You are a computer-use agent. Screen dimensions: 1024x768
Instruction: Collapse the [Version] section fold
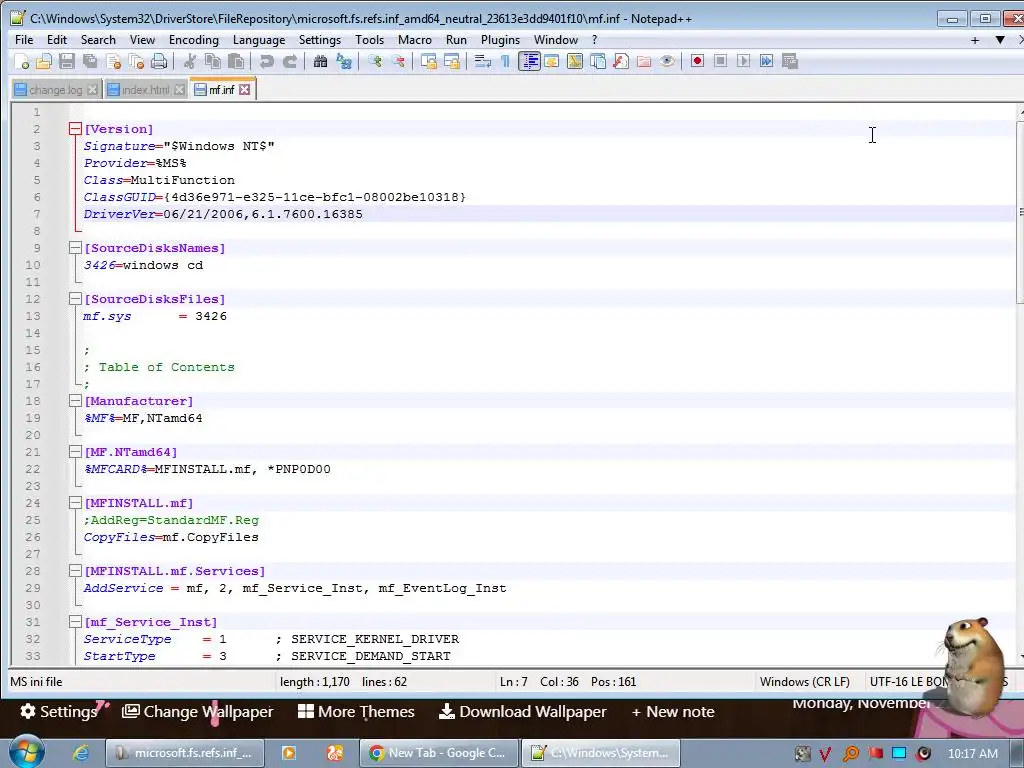75,129
